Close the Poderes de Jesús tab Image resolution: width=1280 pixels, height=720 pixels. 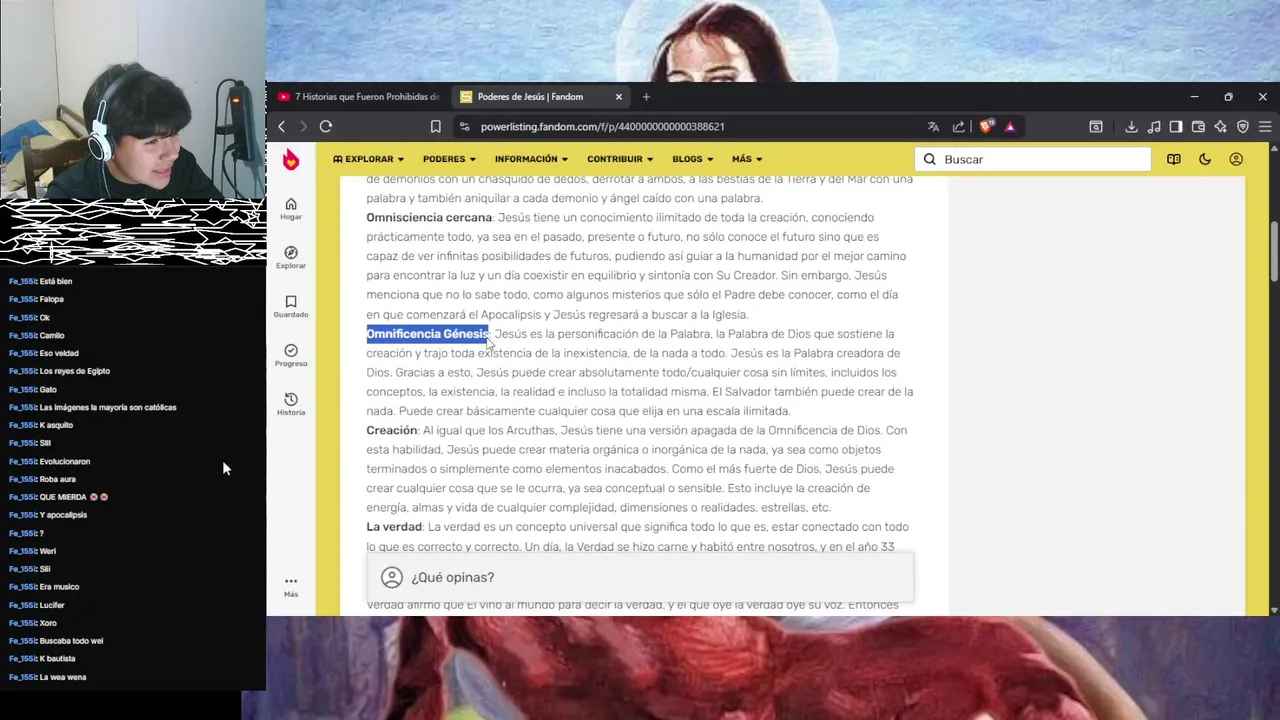619,97
